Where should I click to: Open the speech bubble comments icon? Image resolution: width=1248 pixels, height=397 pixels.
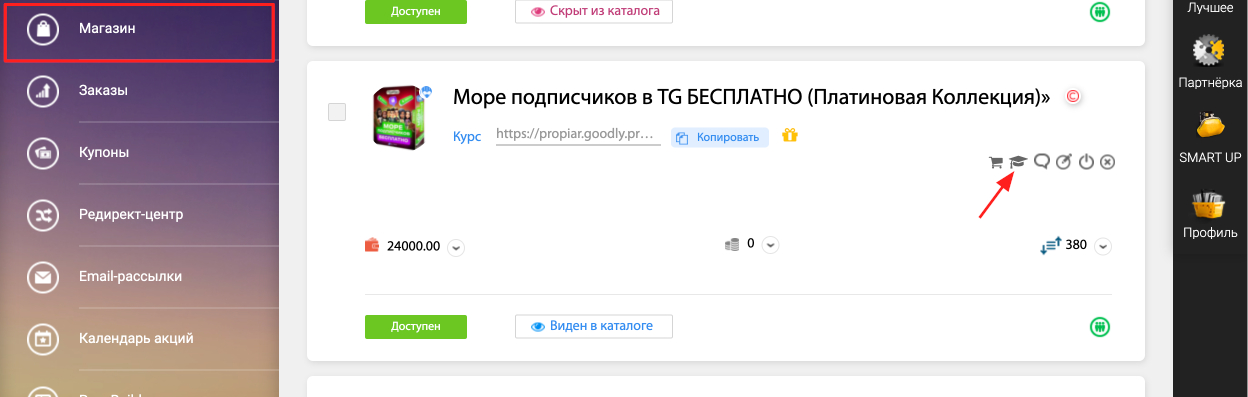pos(1041,161)
